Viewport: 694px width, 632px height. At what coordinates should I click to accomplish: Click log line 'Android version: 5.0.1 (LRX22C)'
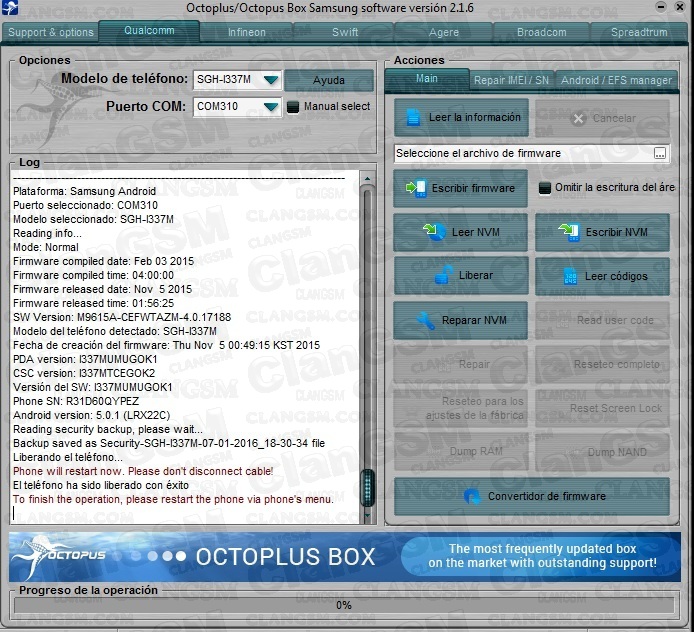tap(92, 416)
